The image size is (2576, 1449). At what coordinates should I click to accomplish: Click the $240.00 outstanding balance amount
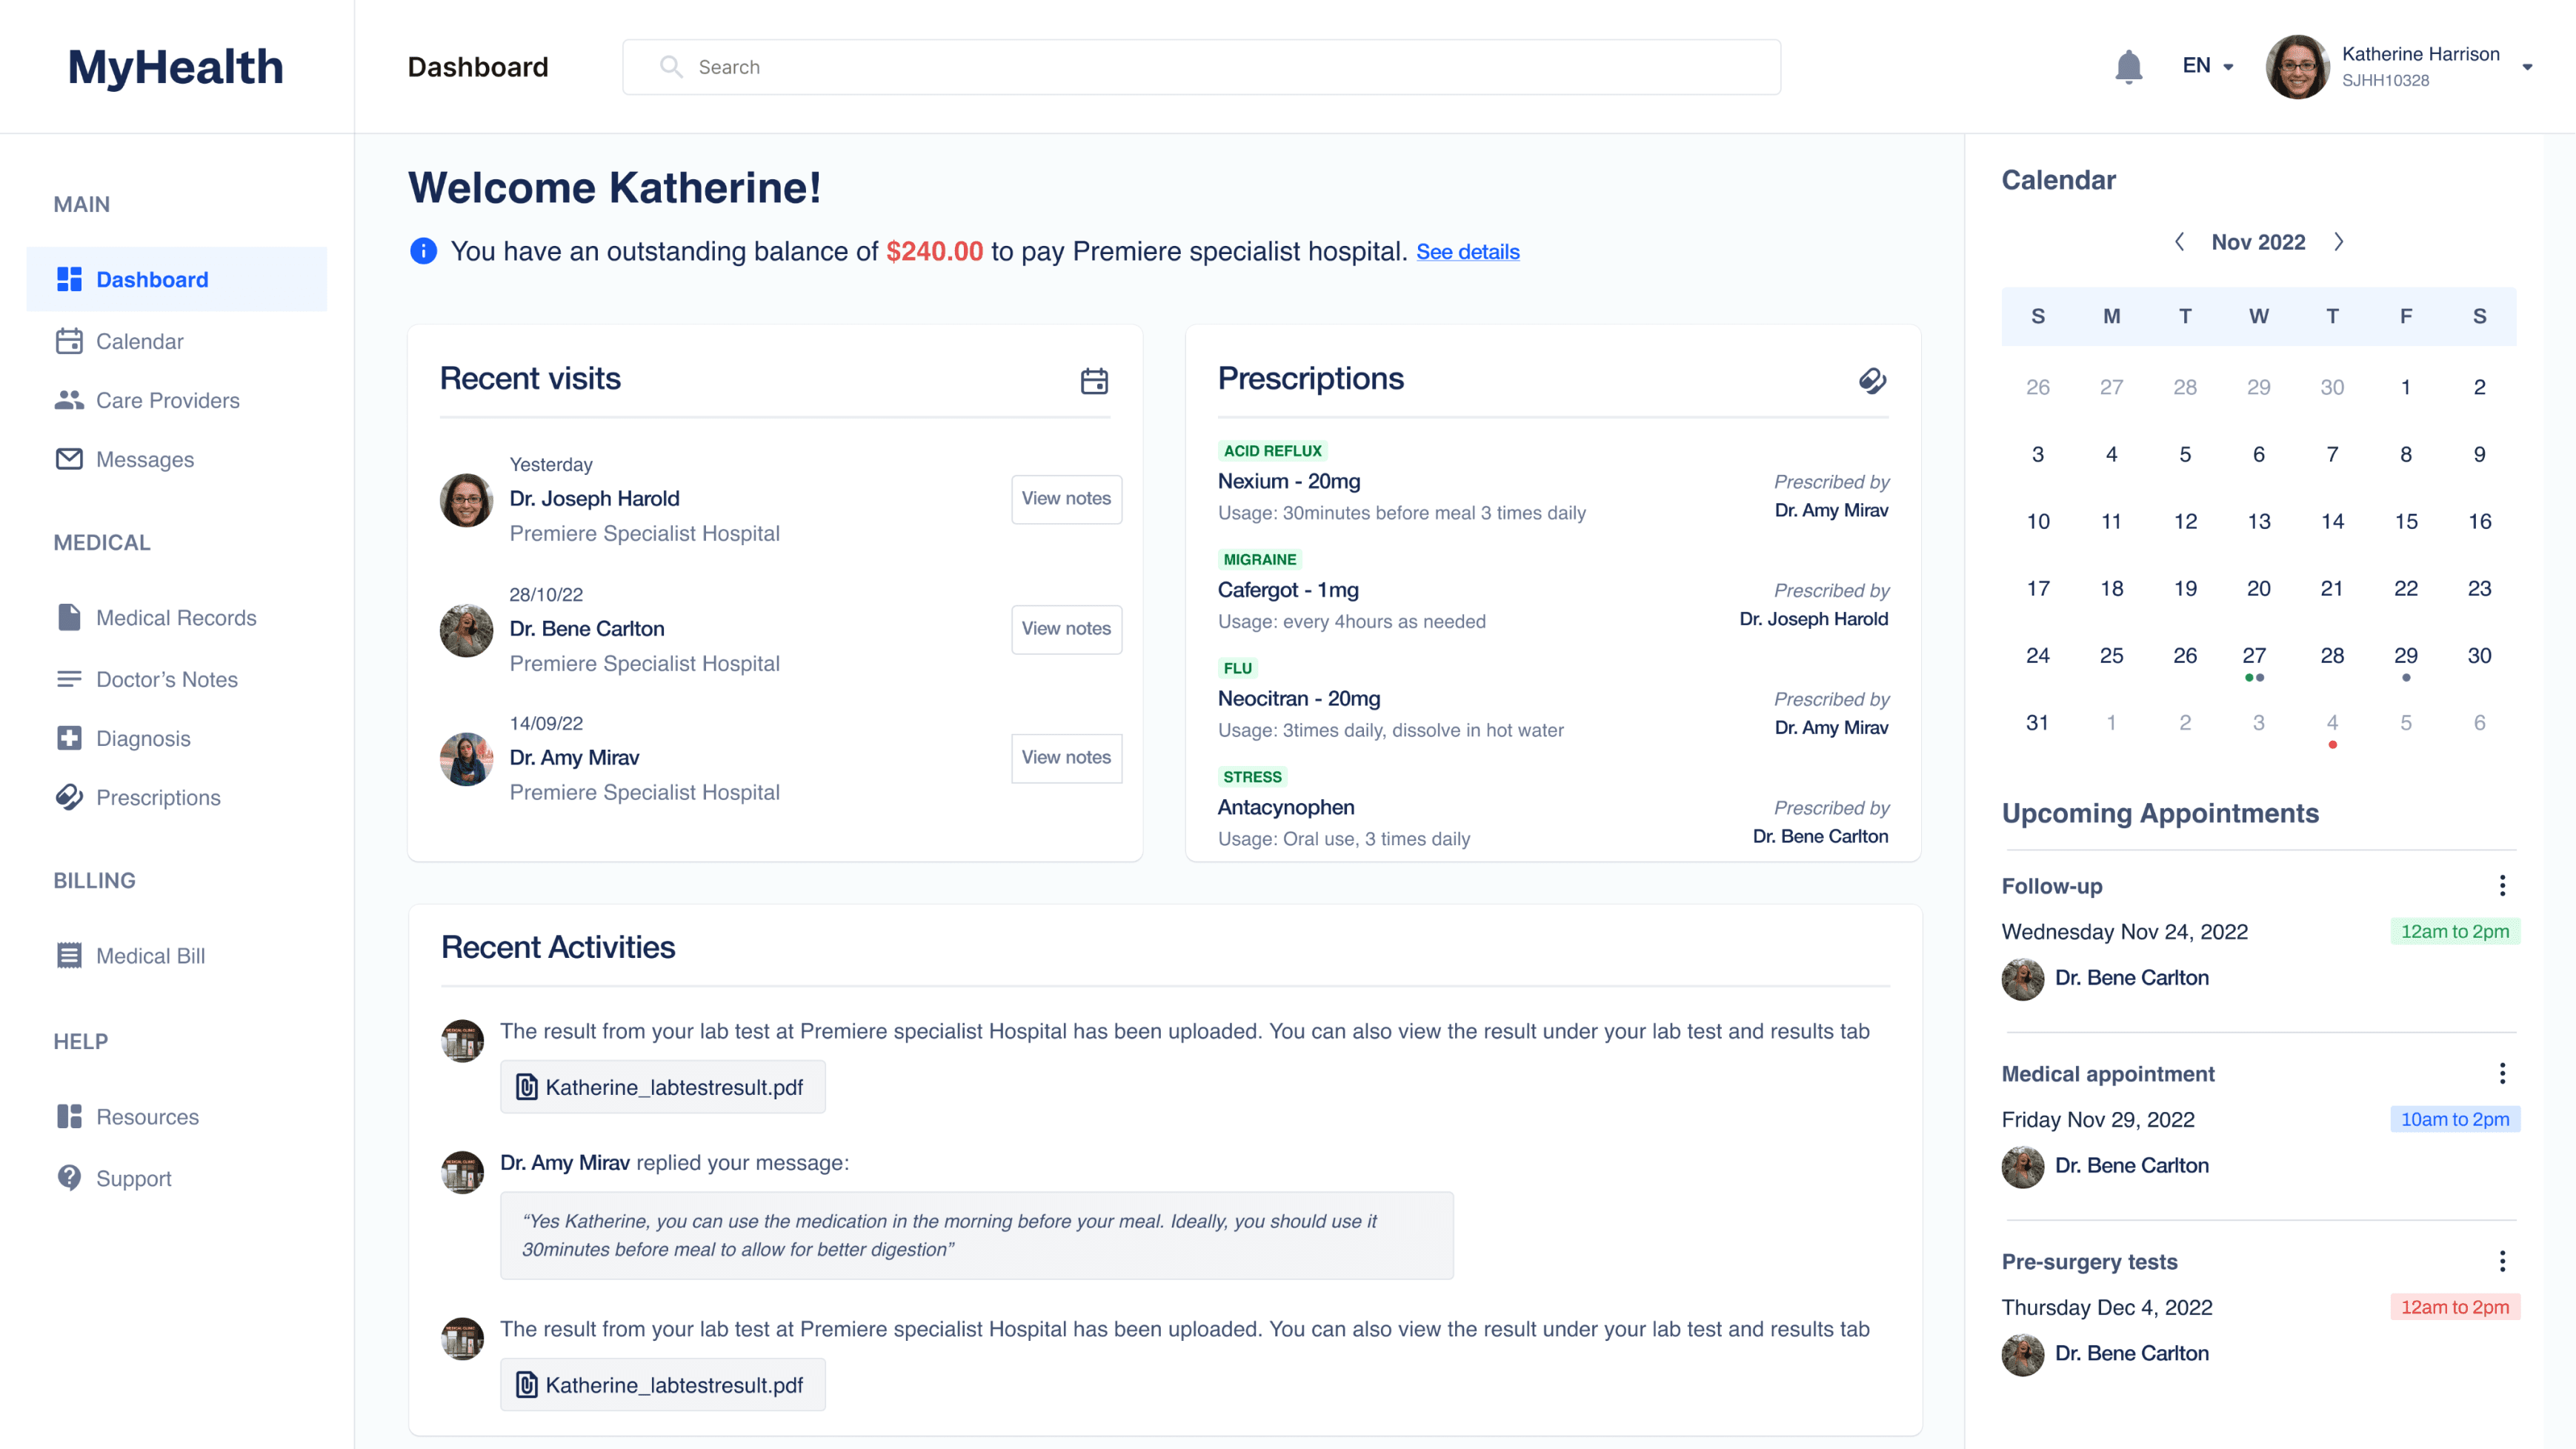point(934,251)
